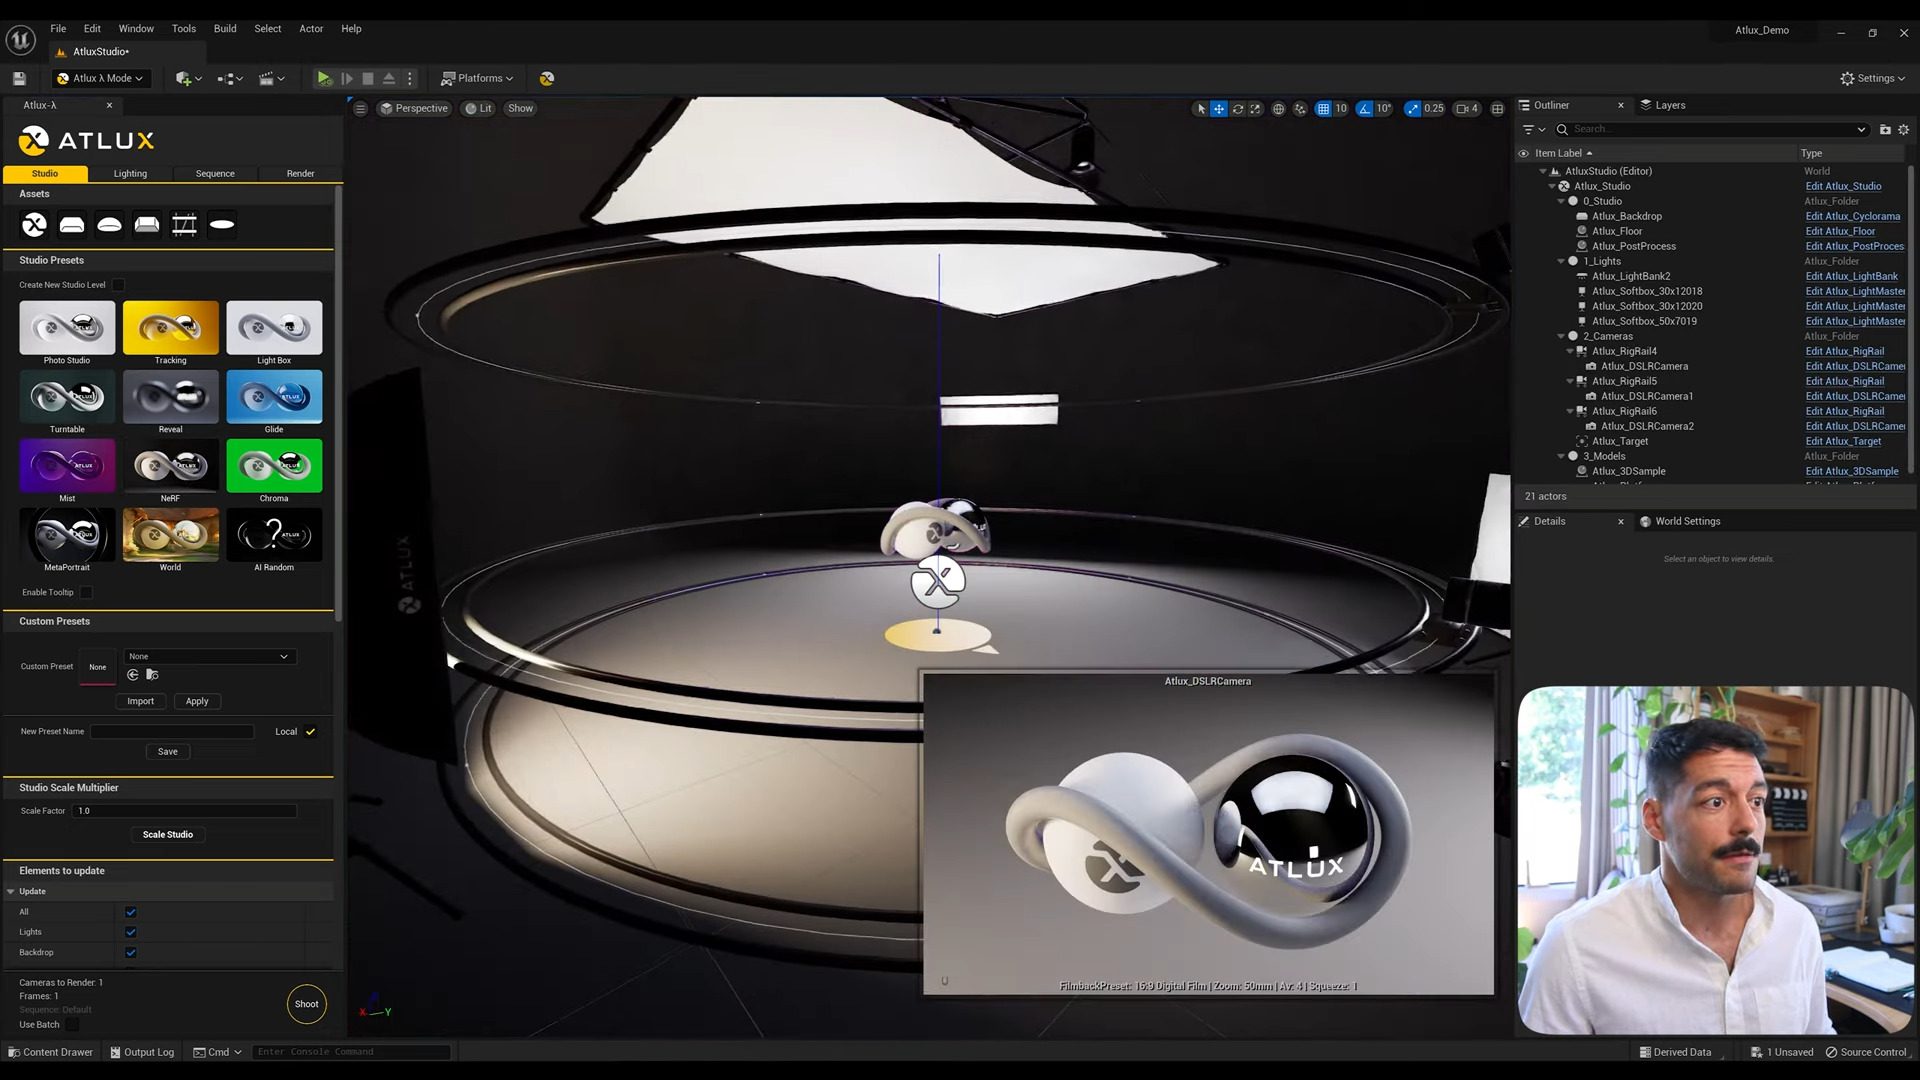
Task: Uncheck the Lights update checkbox
Action: (130, 931)
